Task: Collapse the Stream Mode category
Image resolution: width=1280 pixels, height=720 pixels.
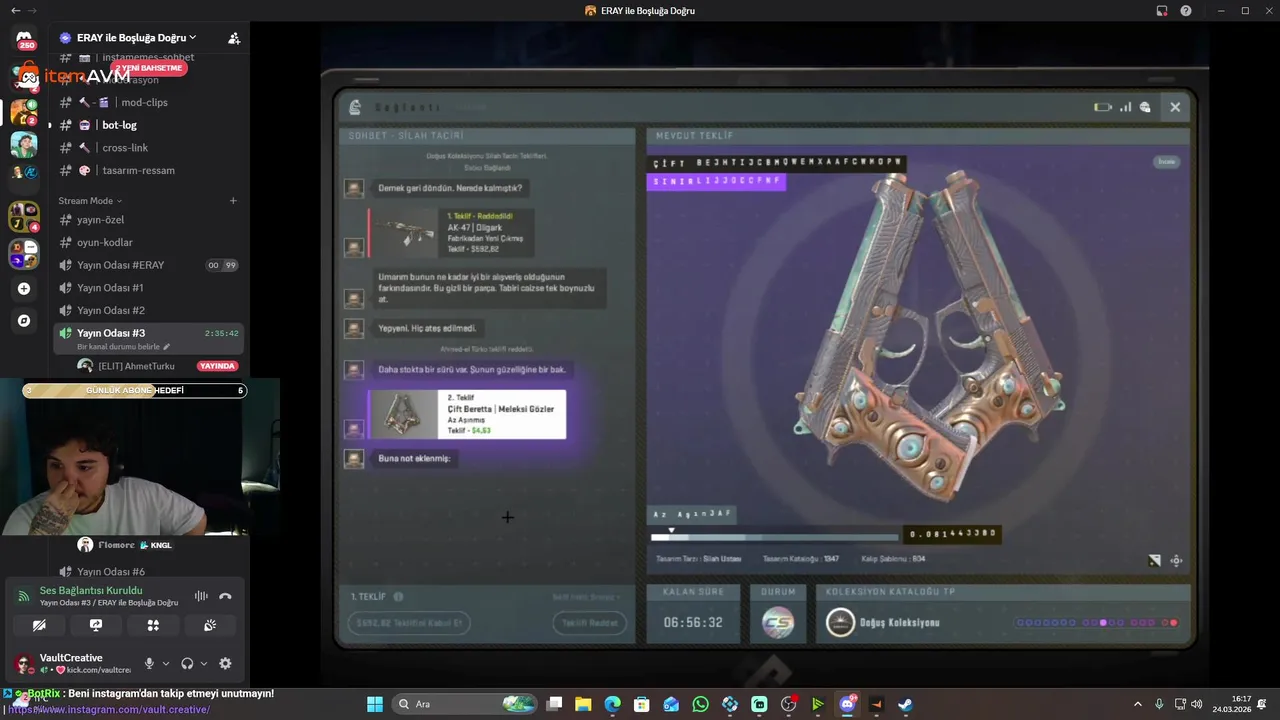Action: 90,200
